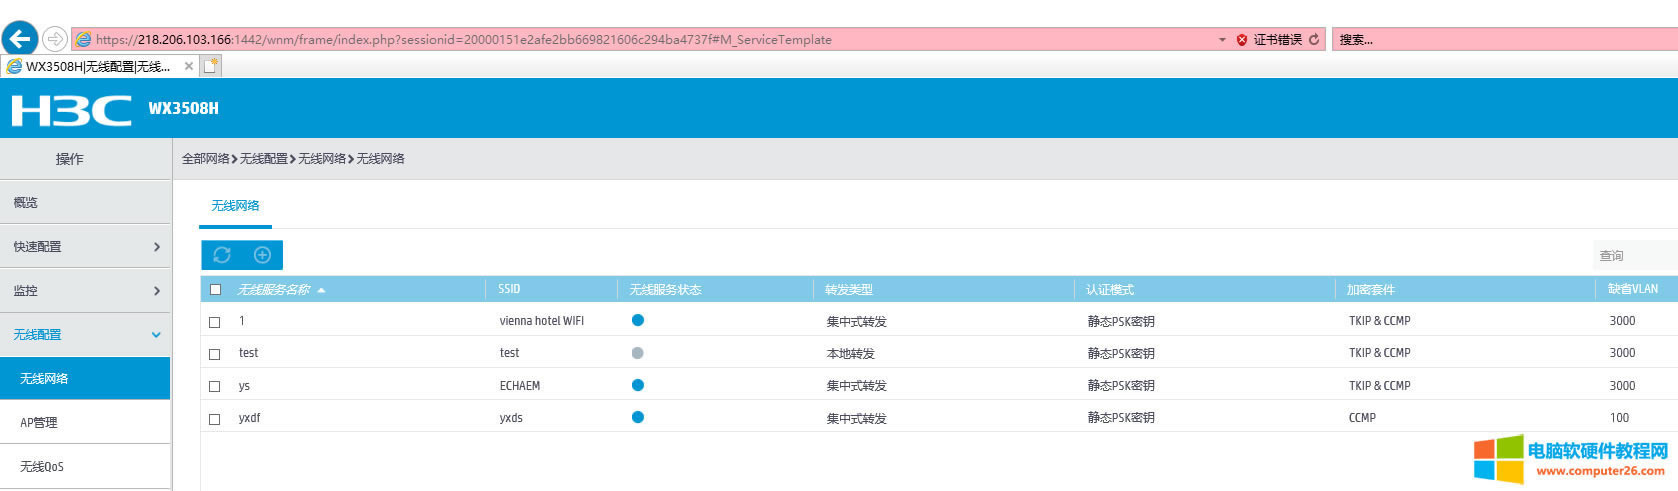Image resolution: width=1678 pixels, height=491 pixels.
Task: Sort by the SSID column header
Action: tap(510, 290)
